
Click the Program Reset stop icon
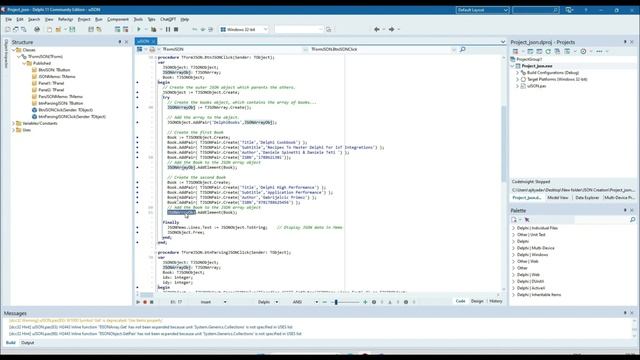click(x=176, y=29)
